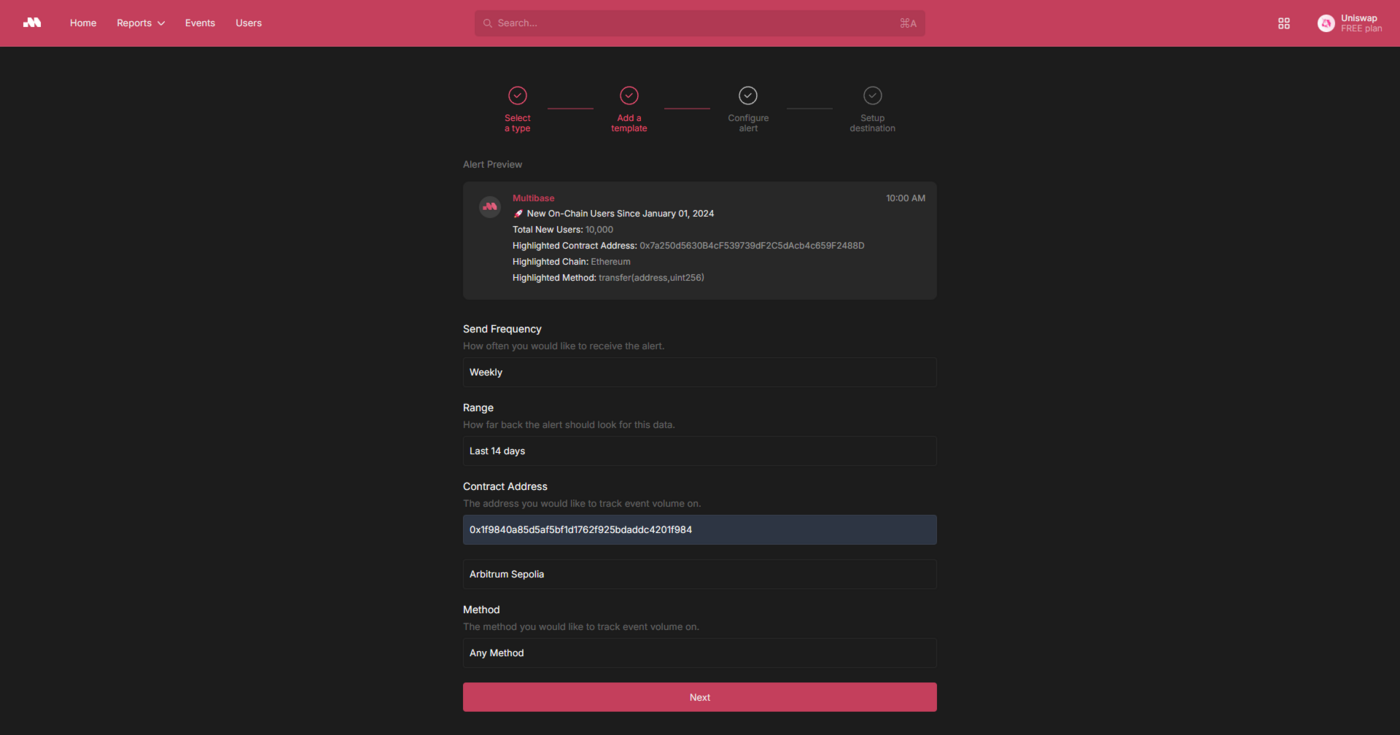Click the 'Configure alert' step label
This screenshot has width=1400, height=735.
(x=748, y=123)
